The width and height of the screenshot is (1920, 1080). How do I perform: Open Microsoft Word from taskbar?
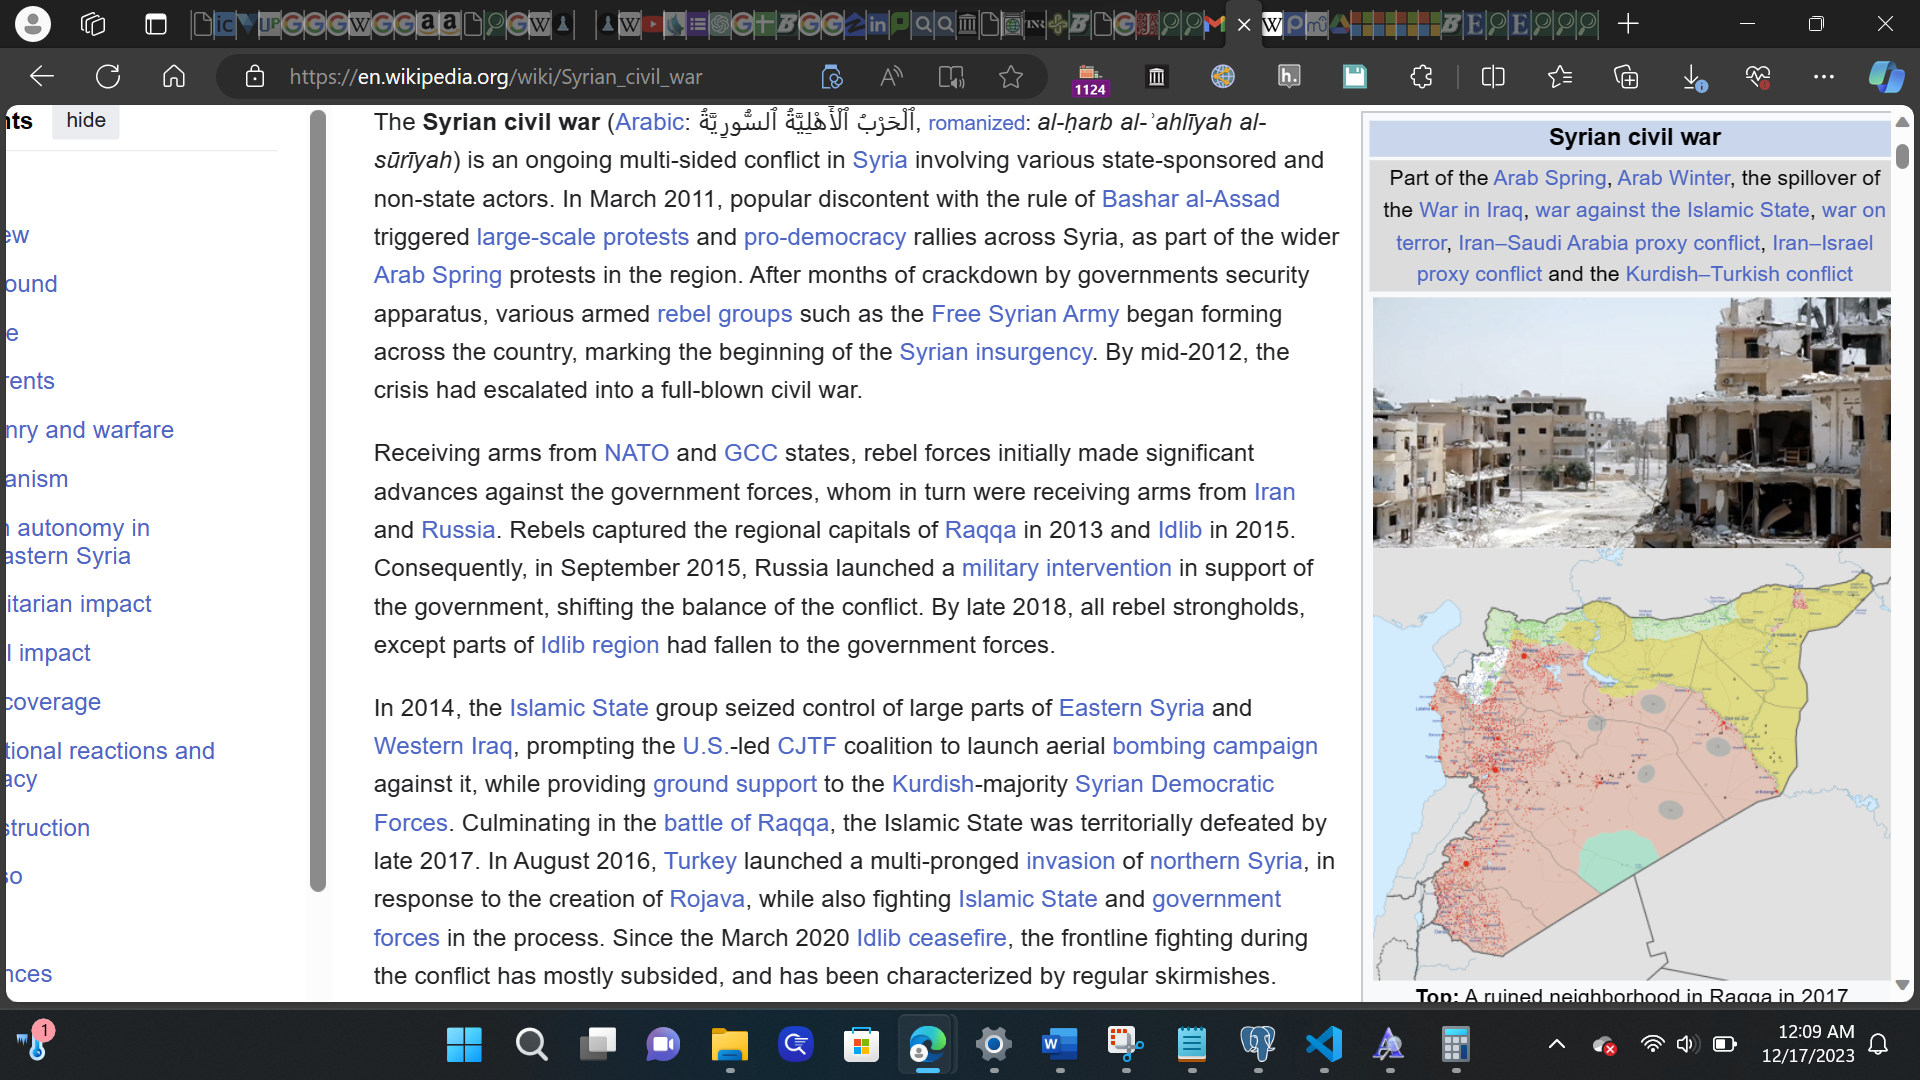click(x=1059, y=1045)
